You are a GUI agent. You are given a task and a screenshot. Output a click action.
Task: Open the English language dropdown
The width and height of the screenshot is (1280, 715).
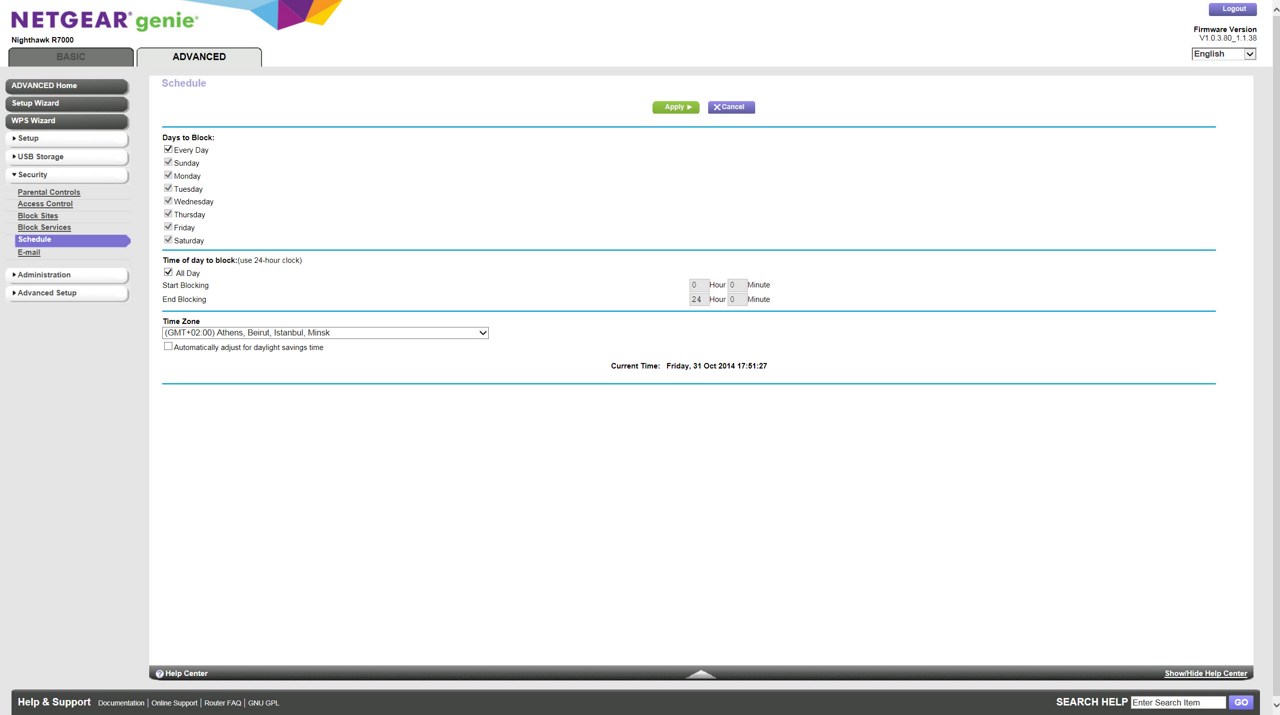[1223, 54]
